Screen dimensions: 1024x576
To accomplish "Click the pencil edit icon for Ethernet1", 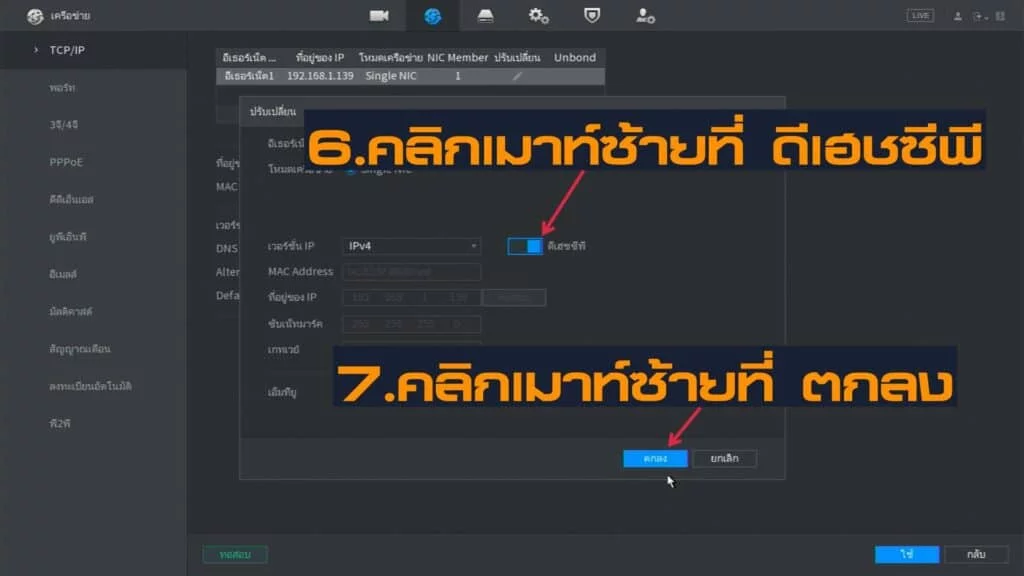I will coord(517,76).
